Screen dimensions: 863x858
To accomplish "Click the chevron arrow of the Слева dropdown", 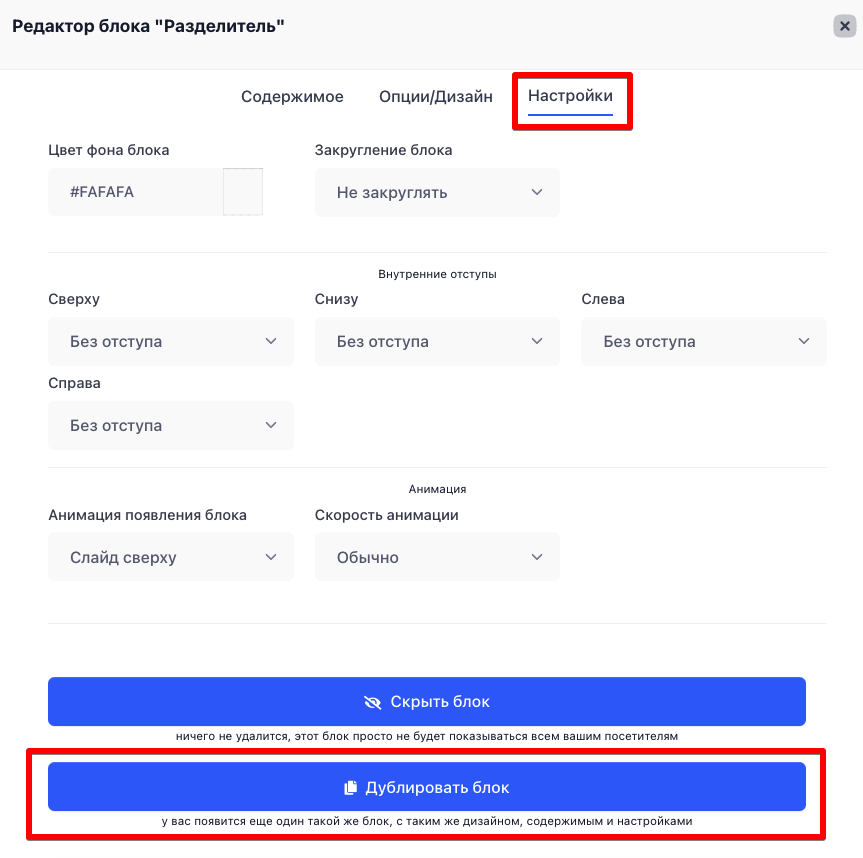I will [804, 341].
